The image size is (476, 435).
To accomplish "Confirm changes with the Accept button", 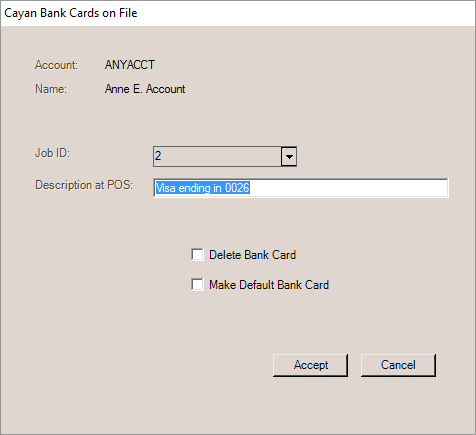I will click(x=310, y=365).
